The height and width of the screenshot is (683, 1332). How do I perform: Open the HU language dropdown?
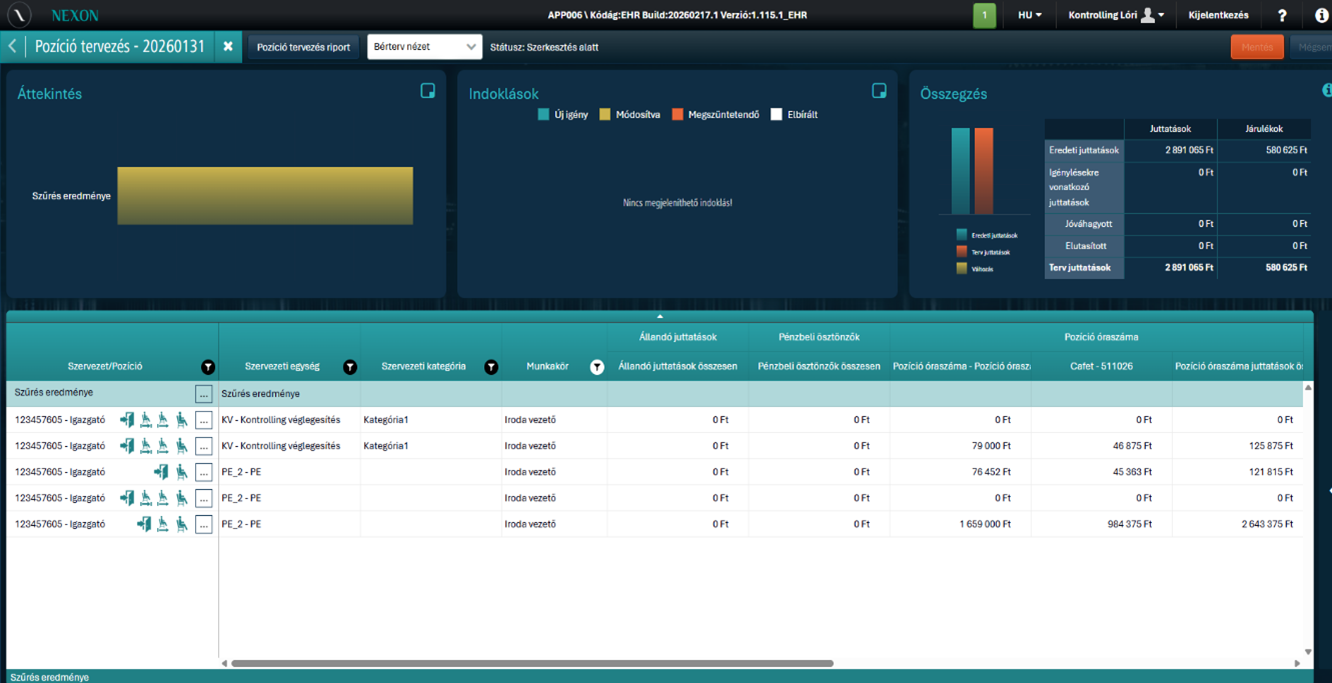(x=1029, y=16)
